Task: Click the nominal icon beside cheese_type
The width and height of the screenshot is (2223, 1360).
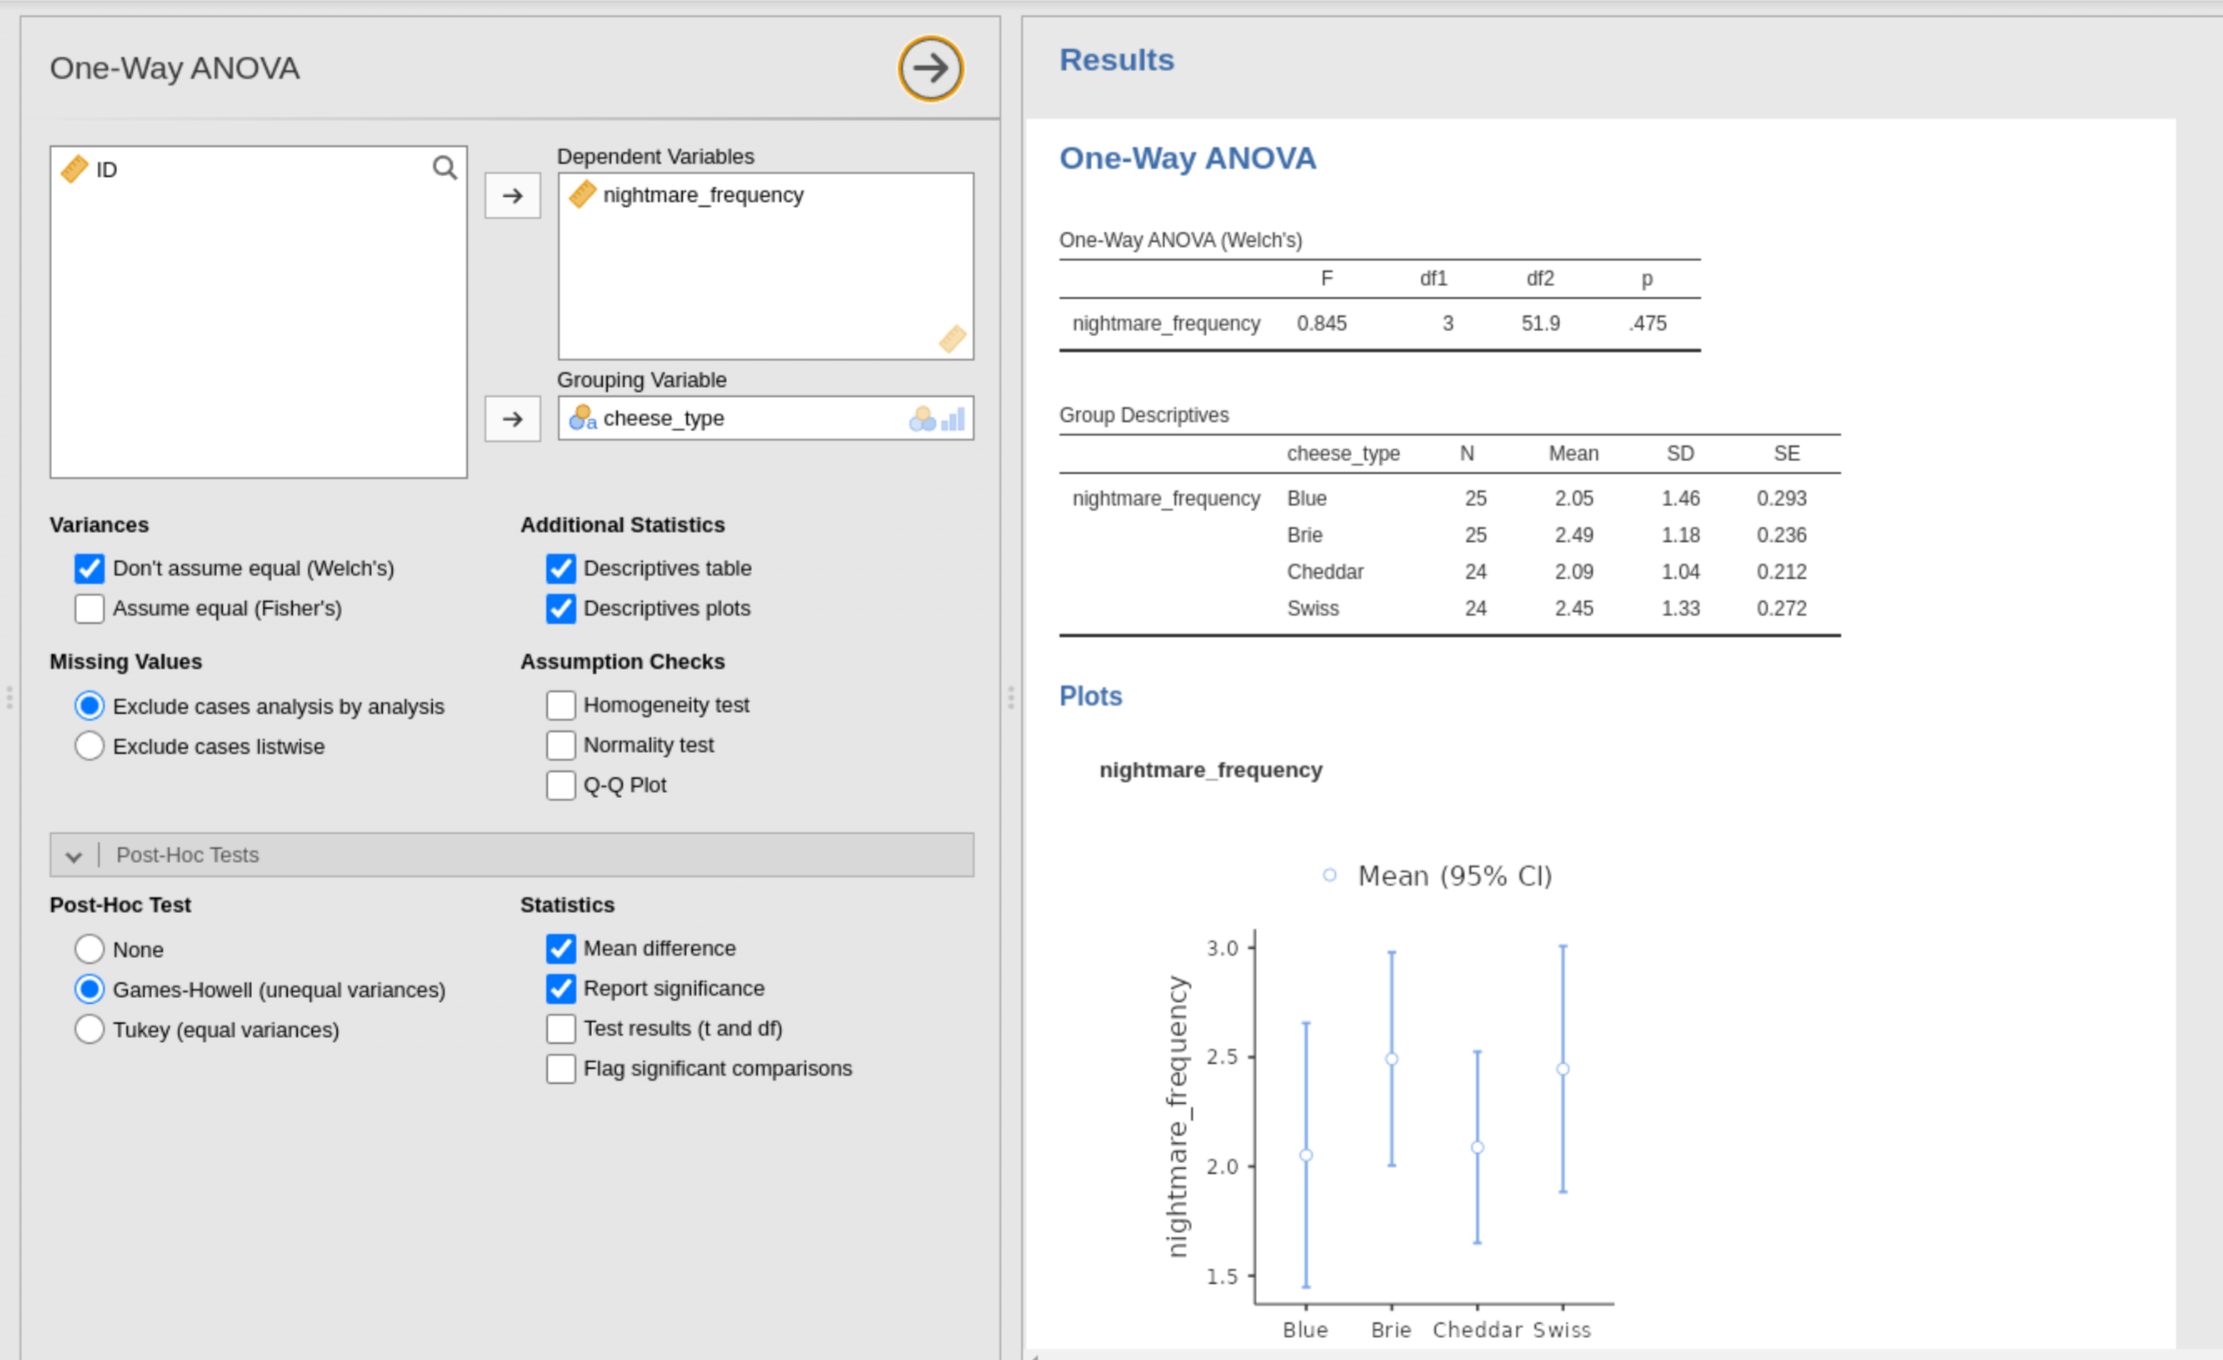Action: coord(582,418)
